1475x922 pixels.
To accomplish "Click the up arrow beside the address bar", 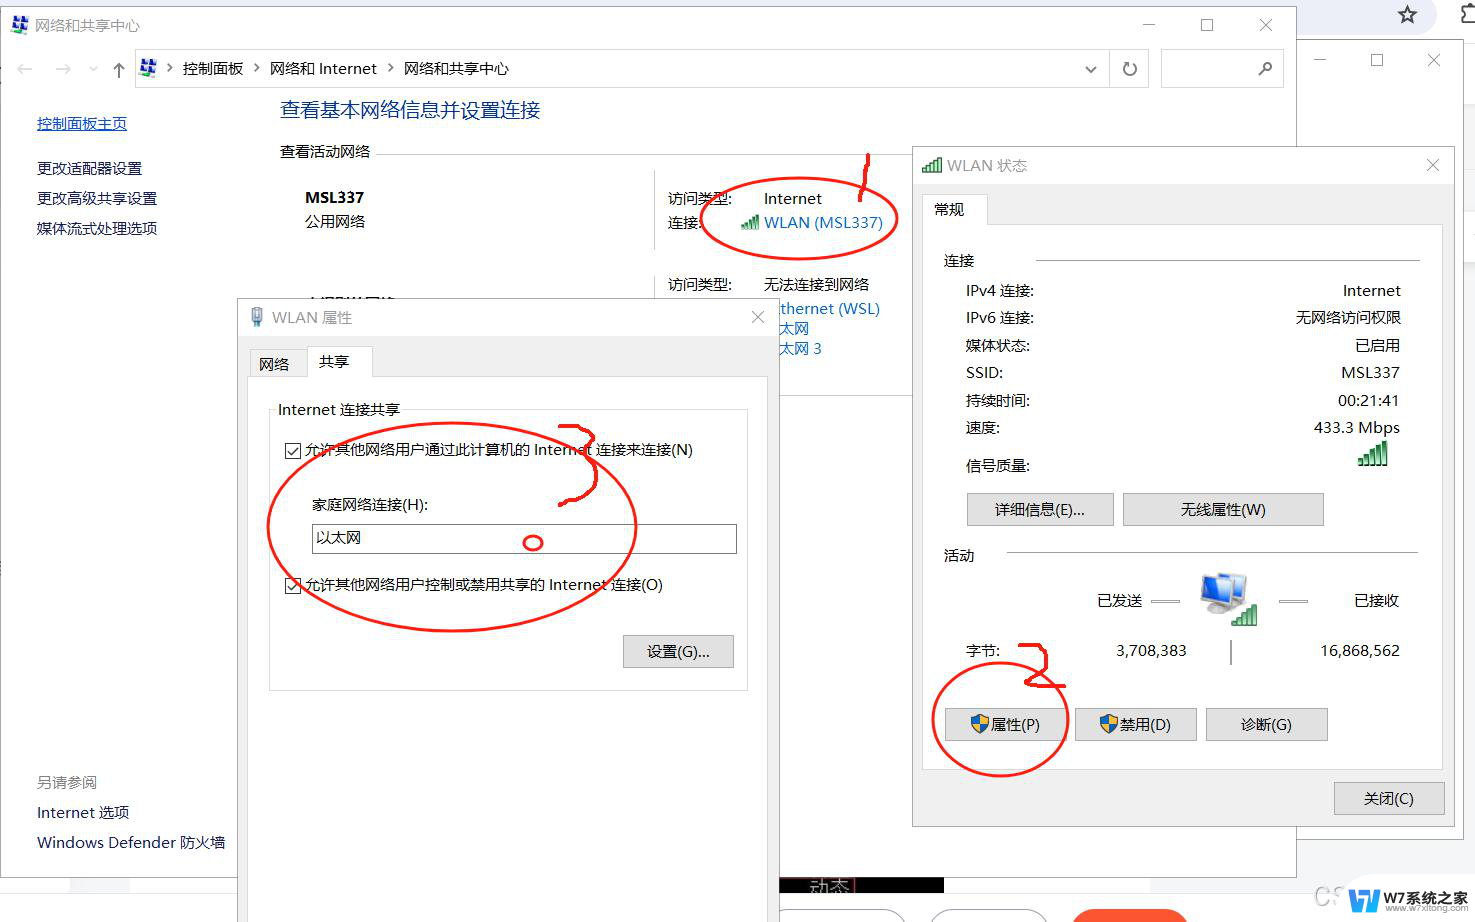I will point(119,69).
